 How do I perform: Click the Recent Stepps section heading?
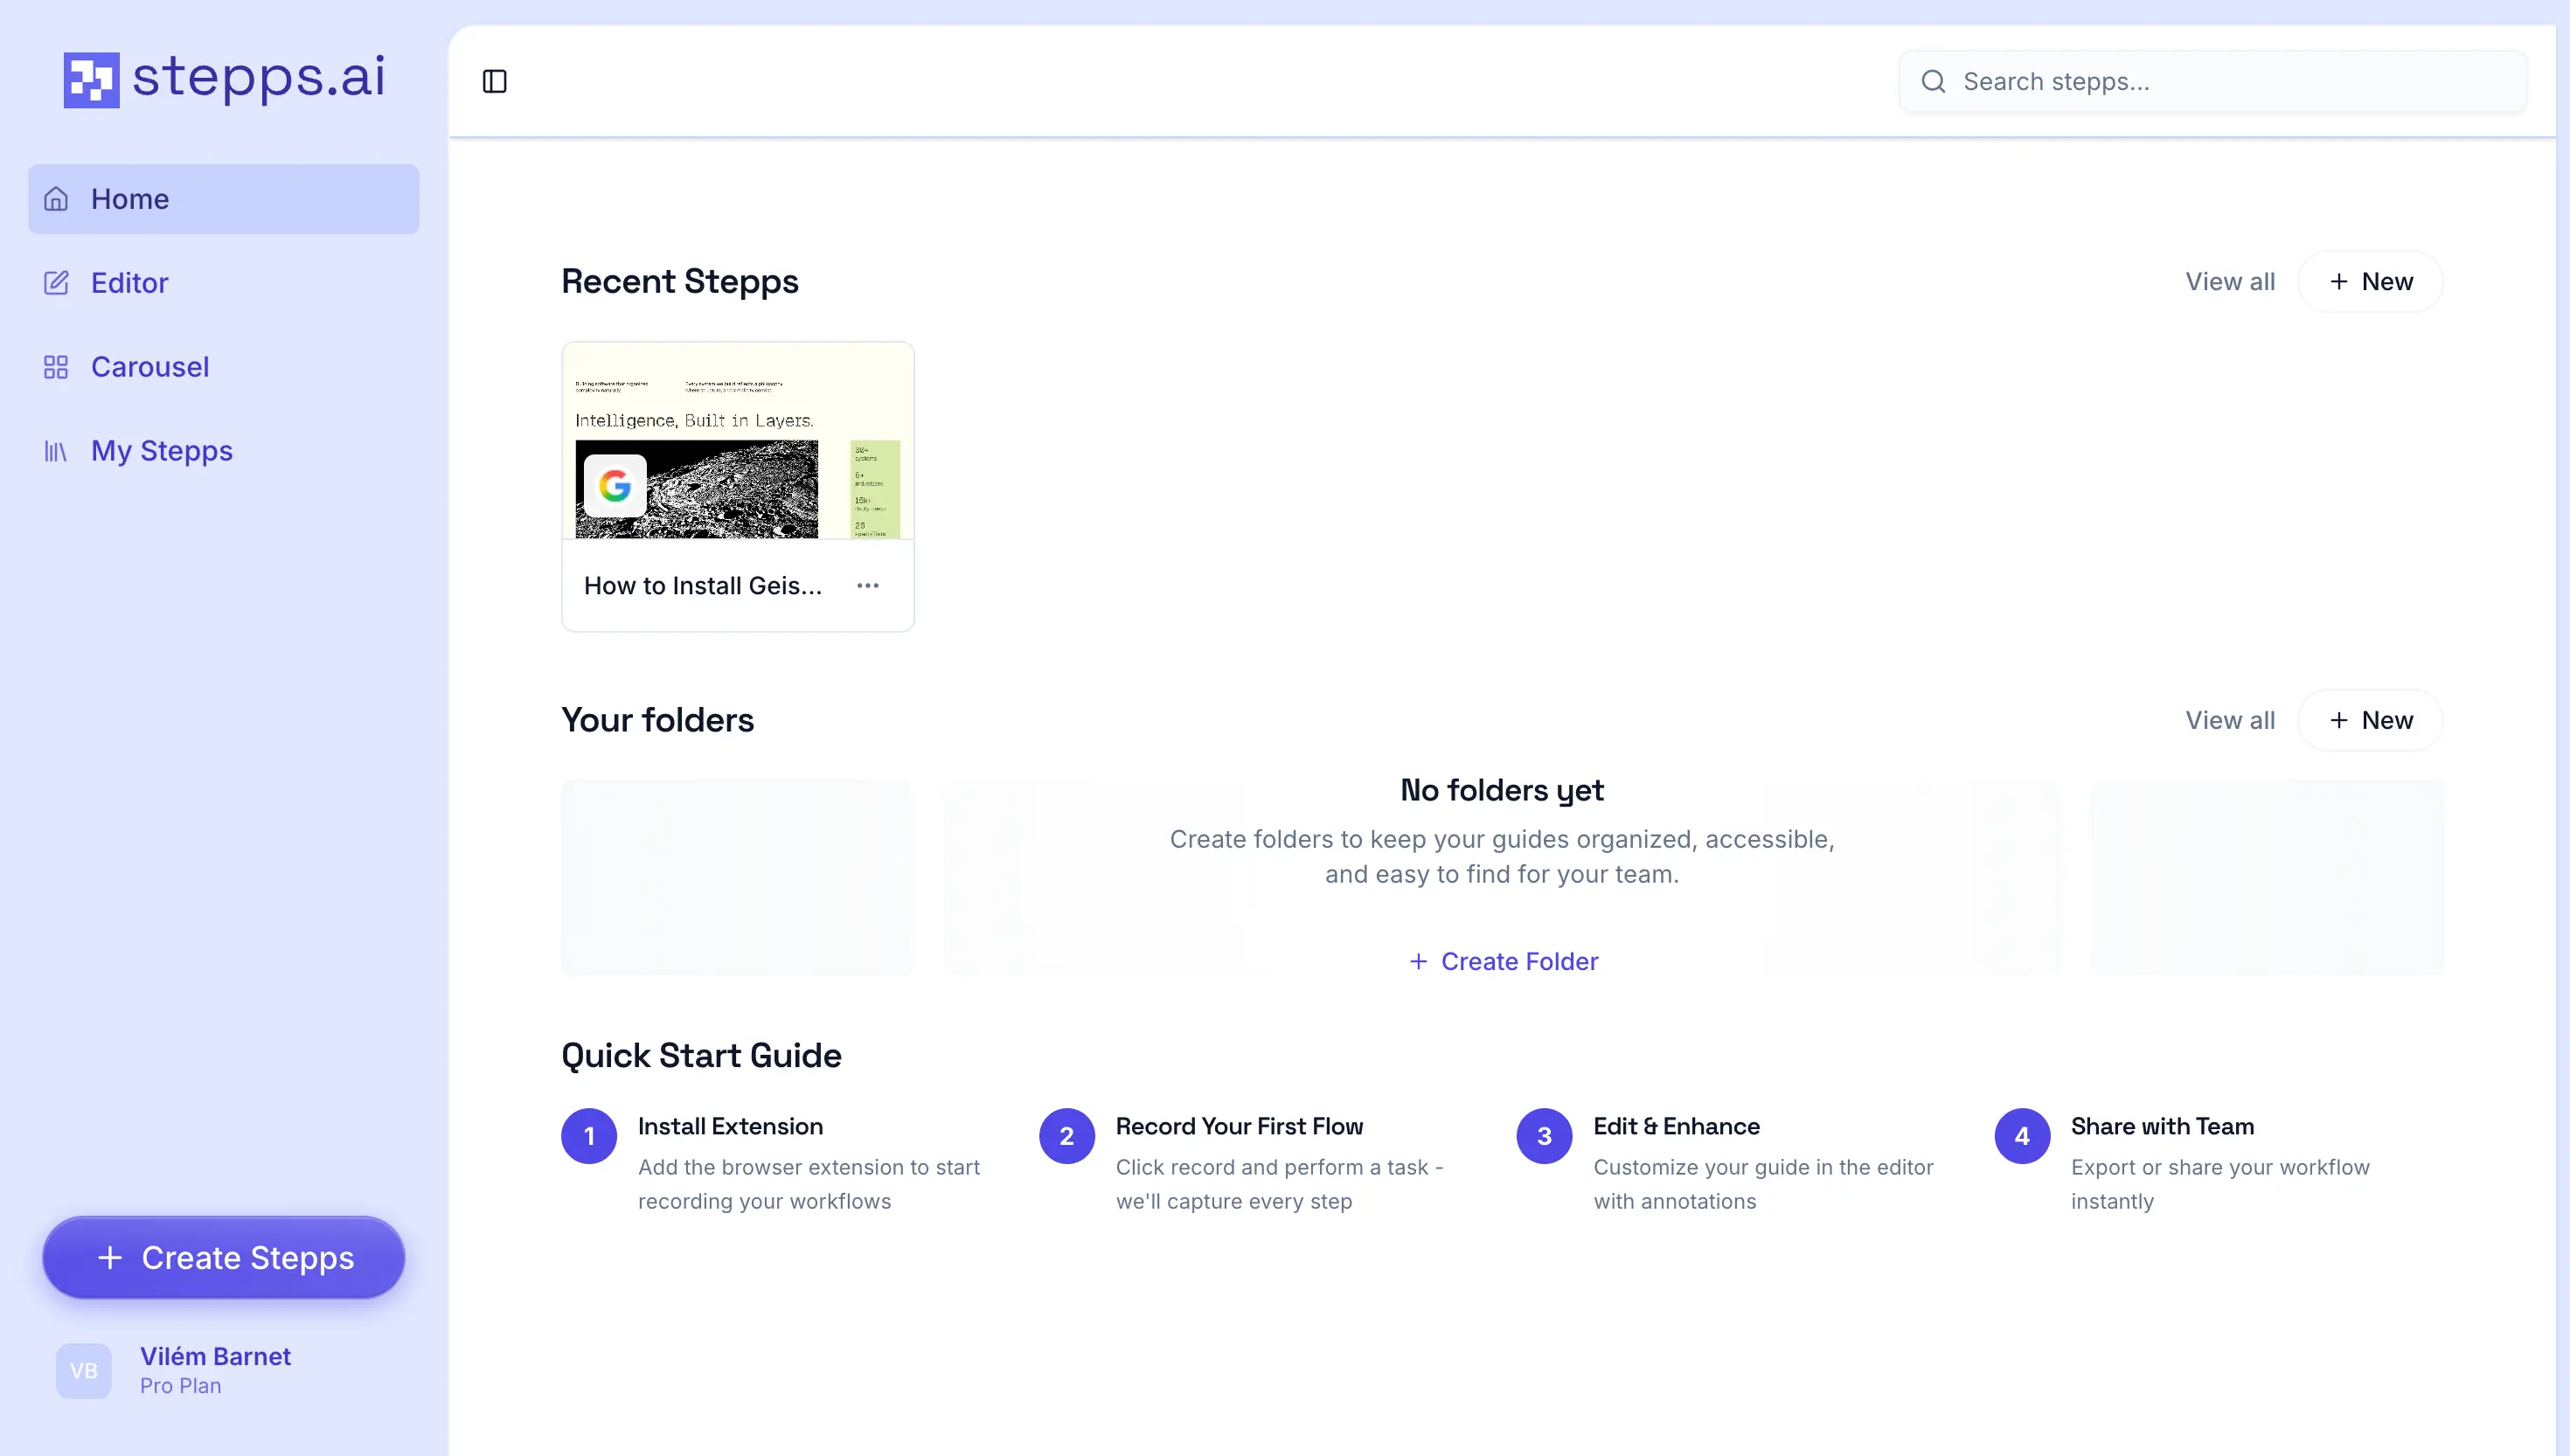pyautogui.click(x=680, y=281)
